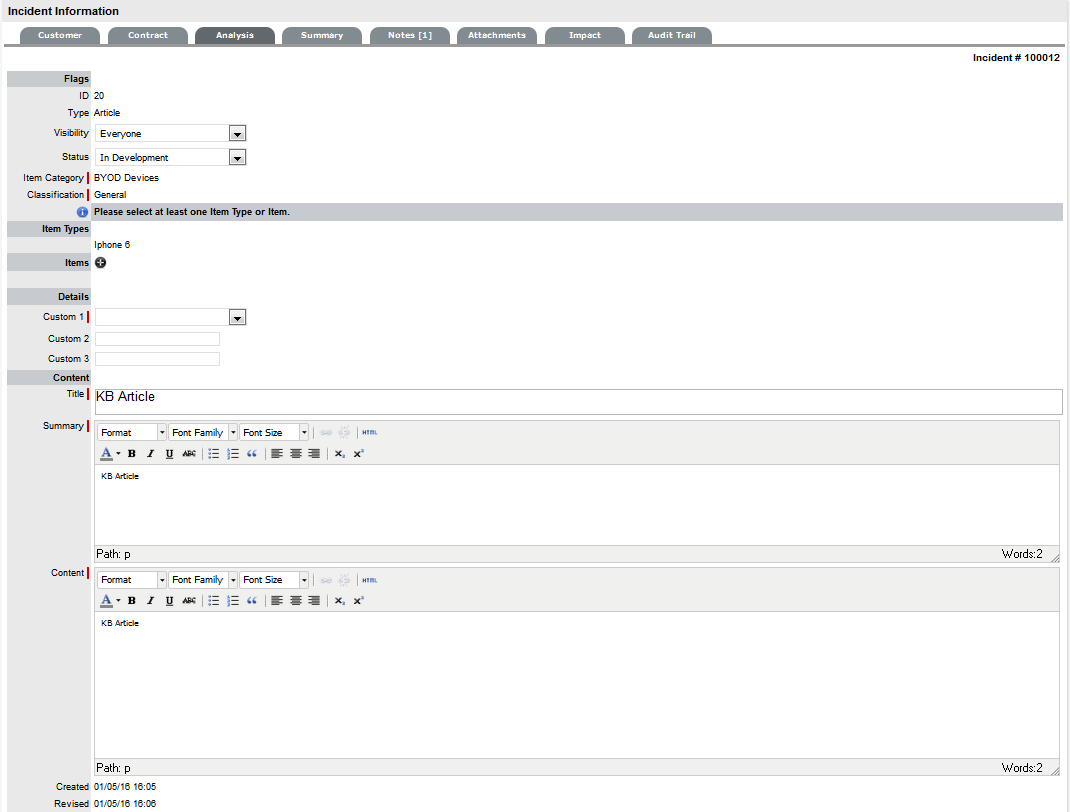Insert numbered list in the Summary editor

click(x=233, y=454)
